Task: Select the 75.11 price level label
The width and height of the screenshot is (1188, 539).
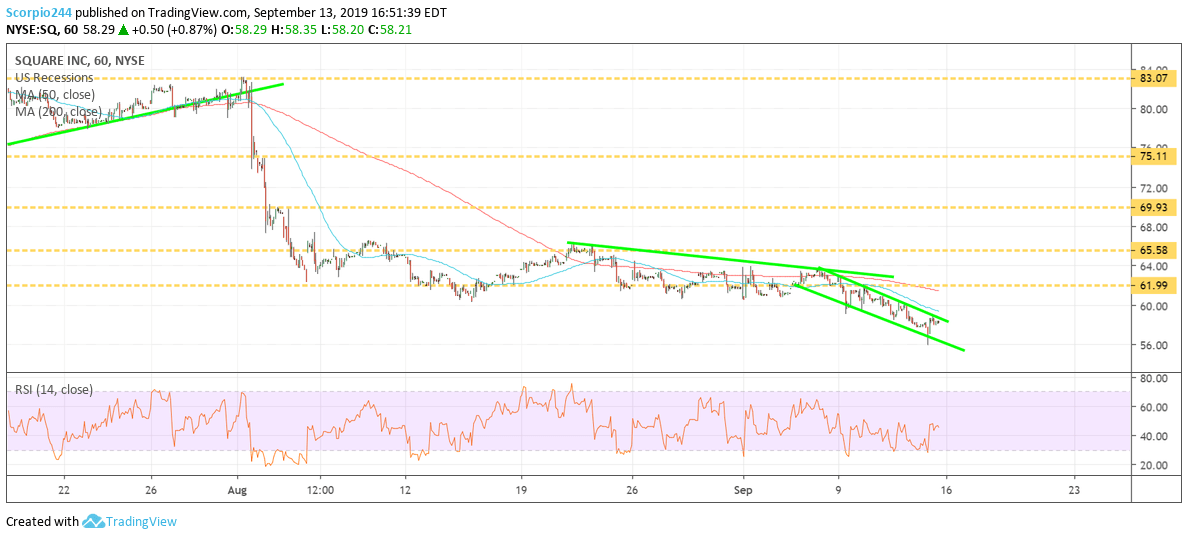Action: 1155,156
